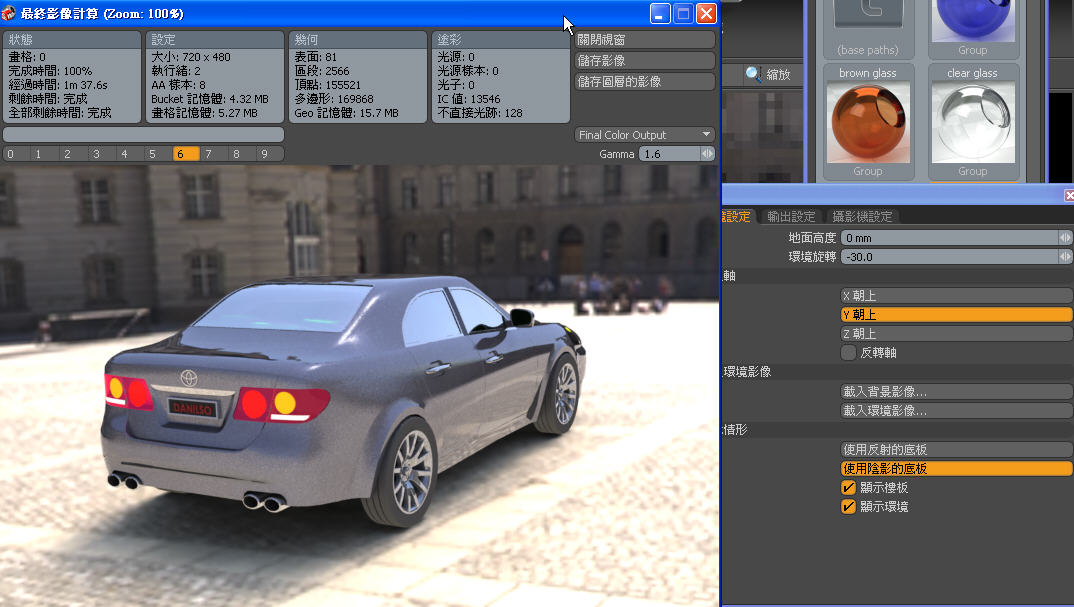Click the 幾何 panel header

358,40
